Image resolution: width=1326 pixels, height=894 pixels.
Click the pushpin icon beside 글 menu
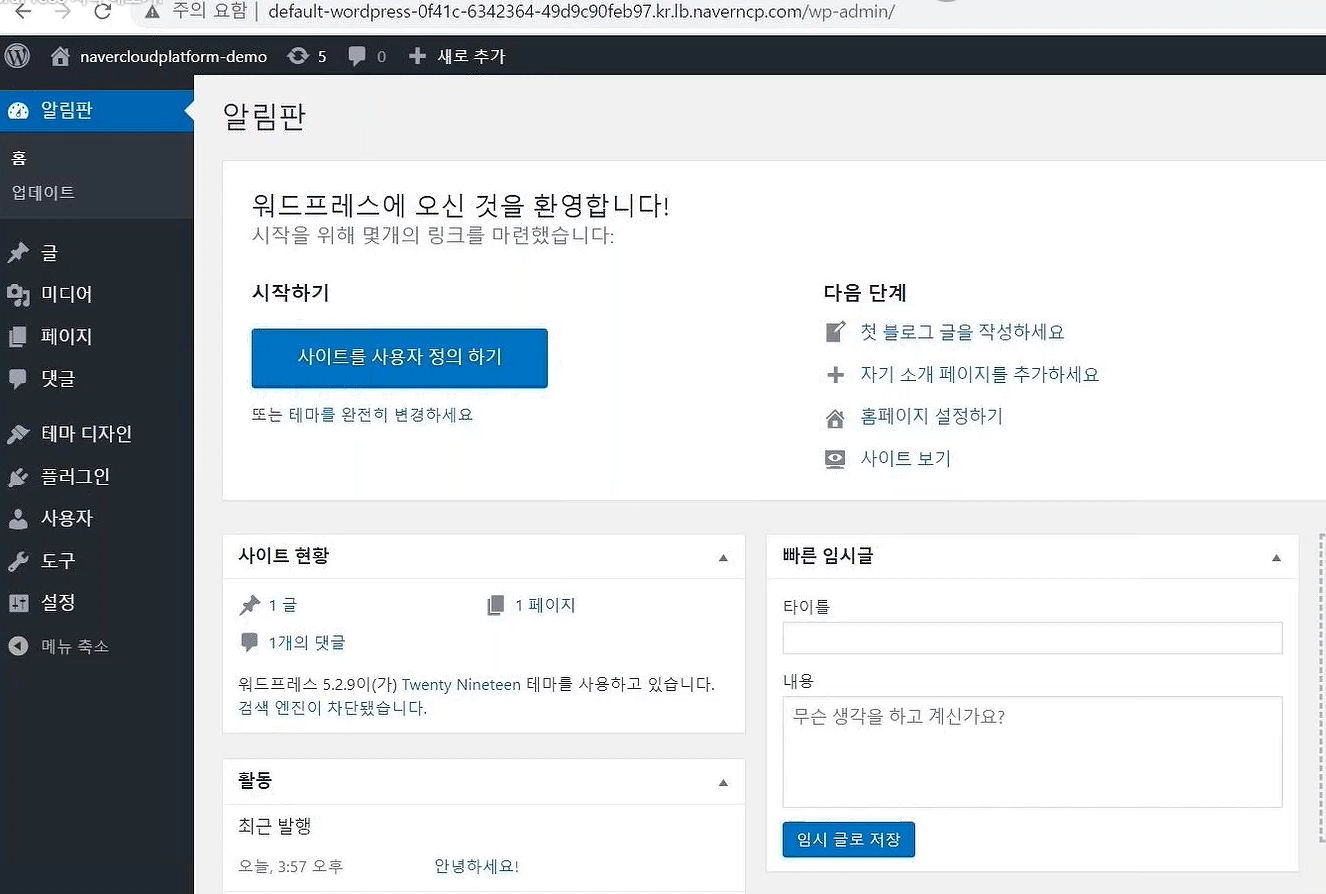click(x=18, y=253)
